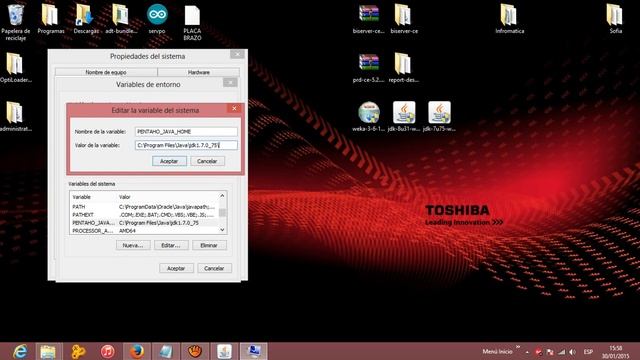Switch to the Nombre de equipo tab
This screenshot has height=360, width=640.
[x=106, y=72]
